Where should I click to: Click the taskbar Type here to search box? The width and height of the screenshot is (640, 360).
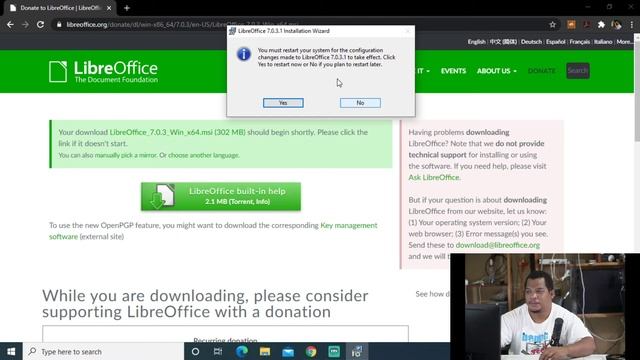point(103,351)
